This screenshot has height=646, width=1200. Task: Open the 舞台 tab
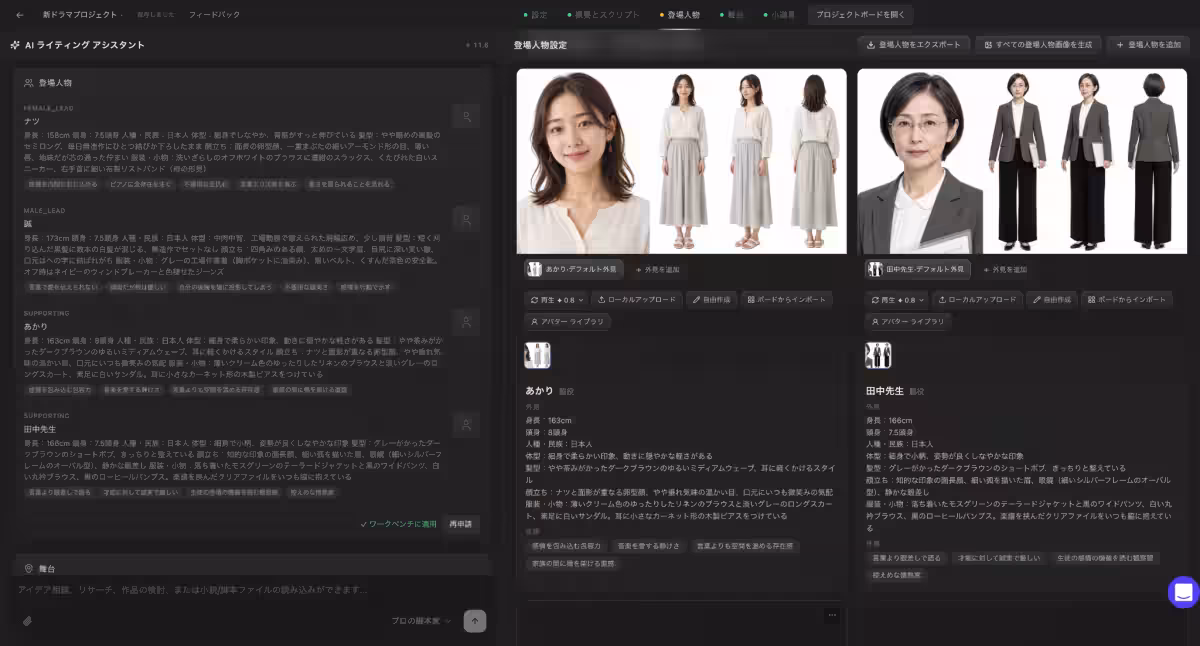pos(731,15)
